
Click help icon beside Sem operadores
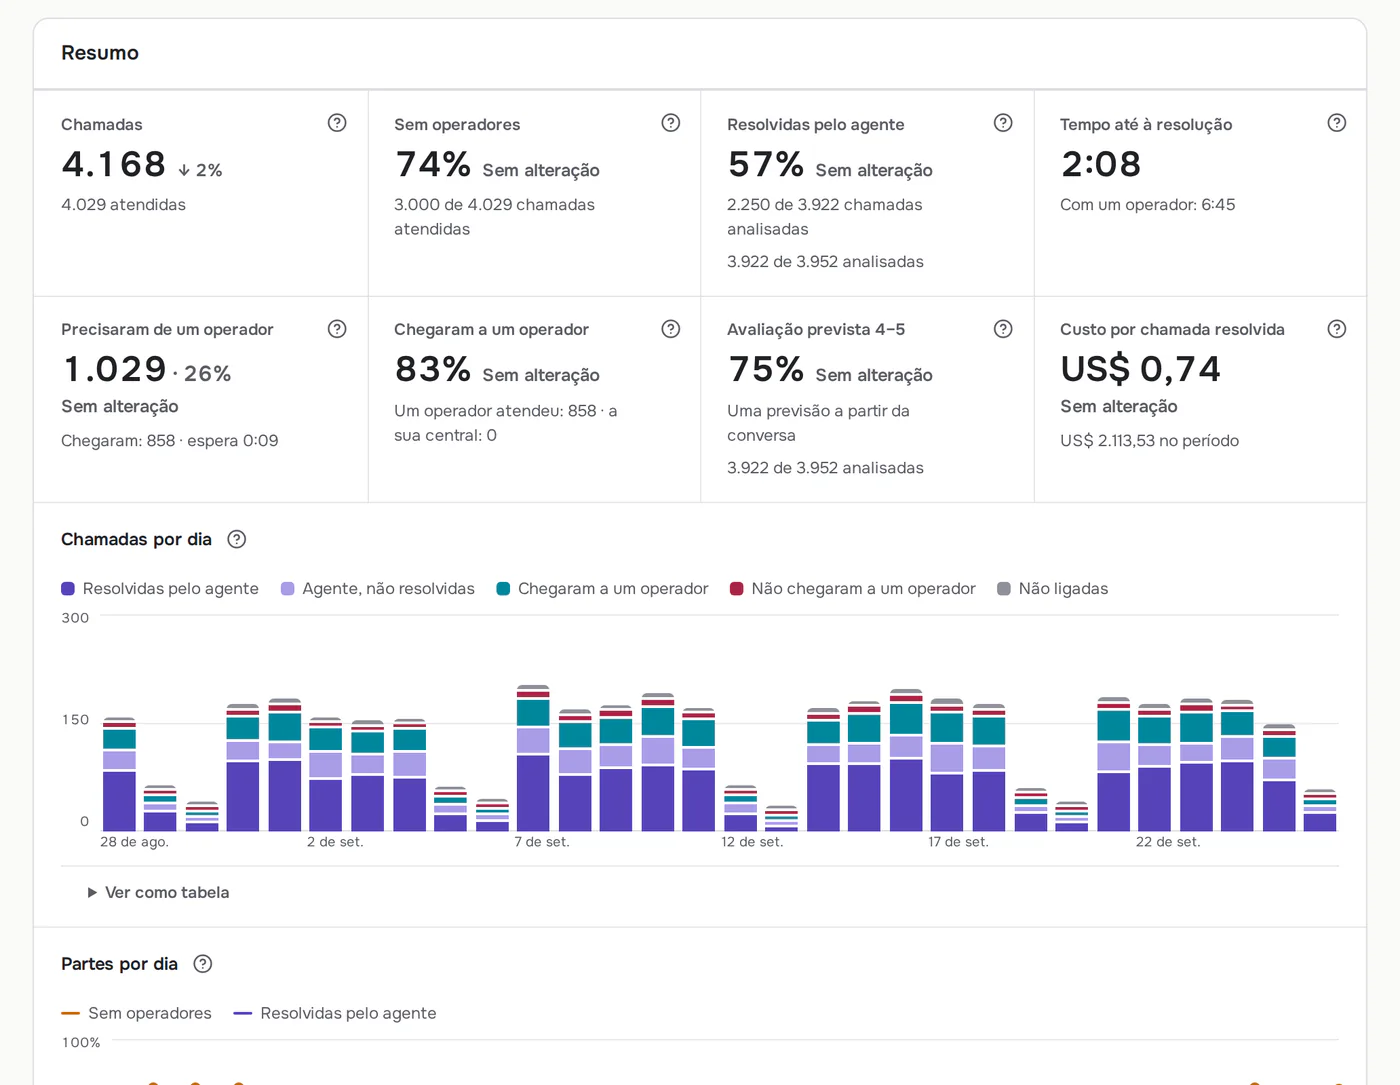[x=671, y=123]
